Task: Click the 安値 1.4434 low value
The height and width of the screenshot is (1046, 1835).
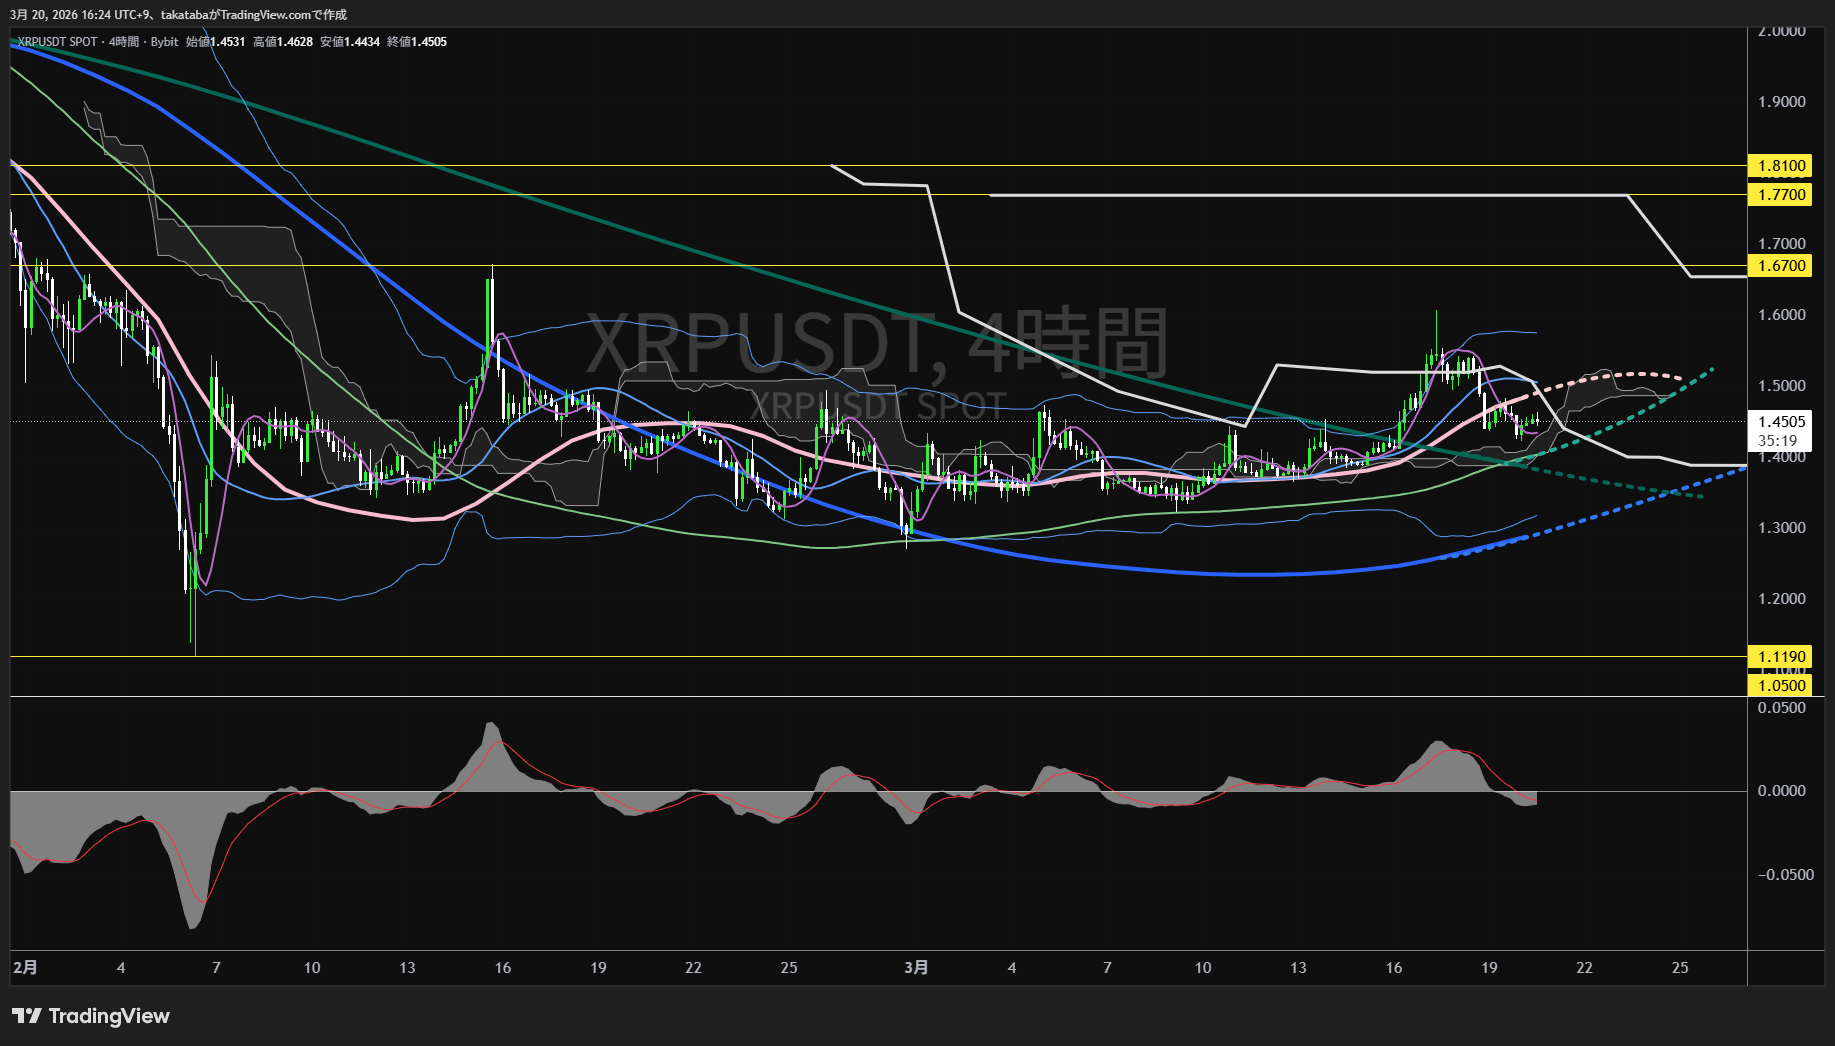Action: (x=350, y=42)
